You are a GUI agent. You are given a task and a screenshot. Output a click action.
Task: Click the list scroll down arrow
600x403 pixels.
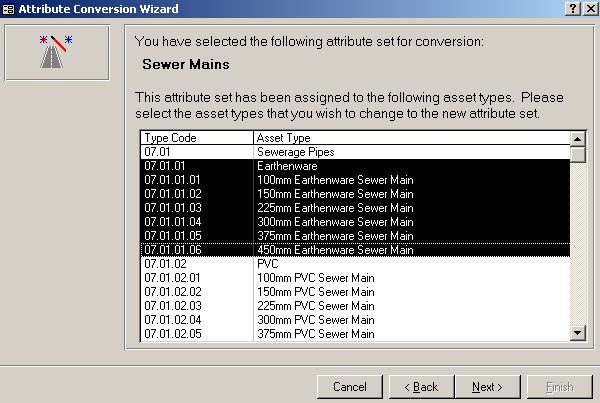tap(577, 333)
